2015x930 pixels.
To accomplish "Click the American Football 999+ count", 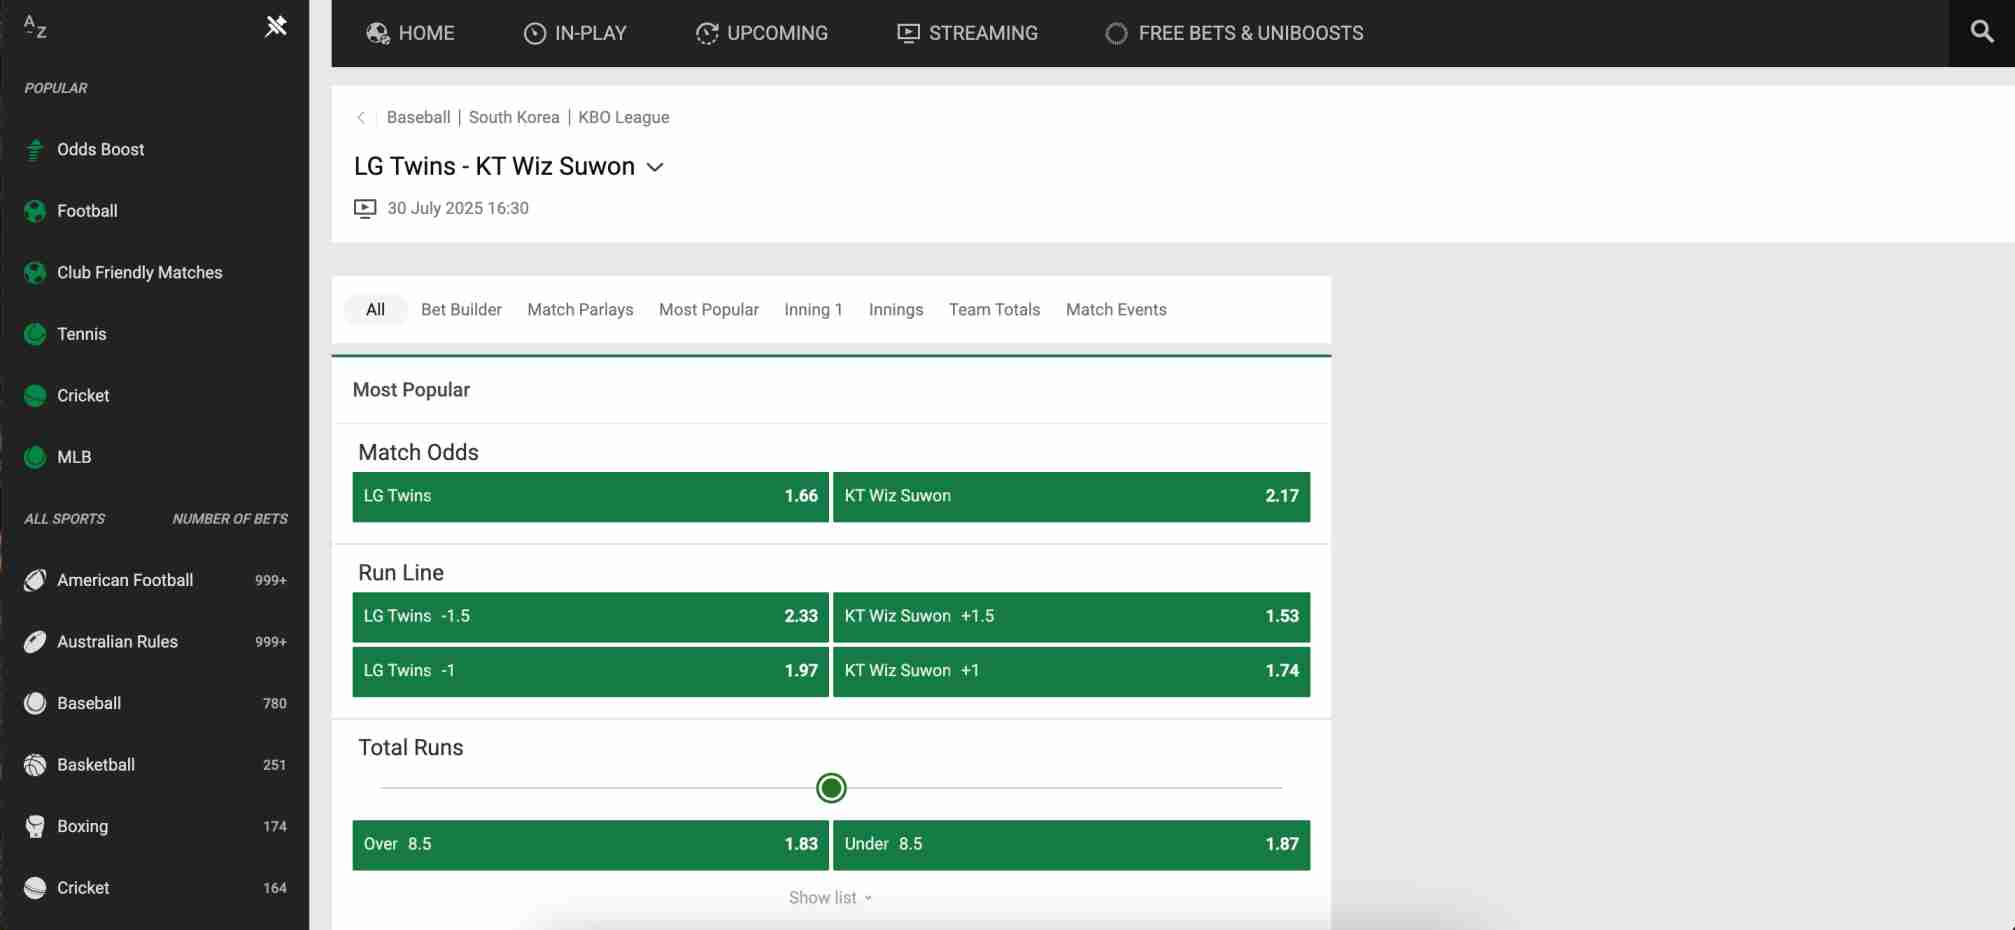I will point(271,580).
